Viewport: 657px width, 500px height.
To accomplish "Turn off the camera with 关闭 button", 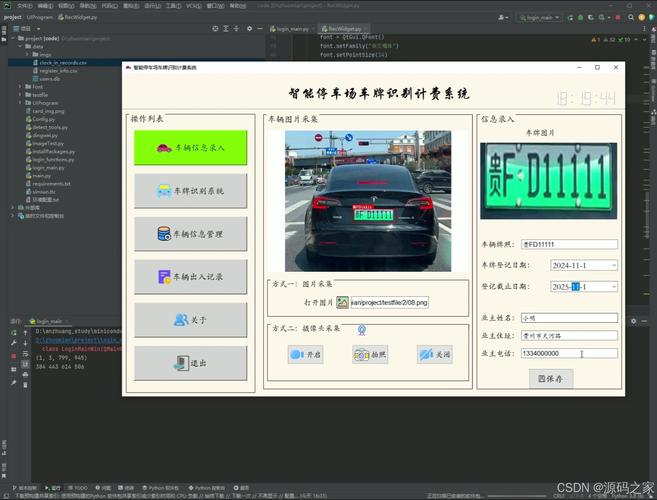I will (x=435, y=355).
